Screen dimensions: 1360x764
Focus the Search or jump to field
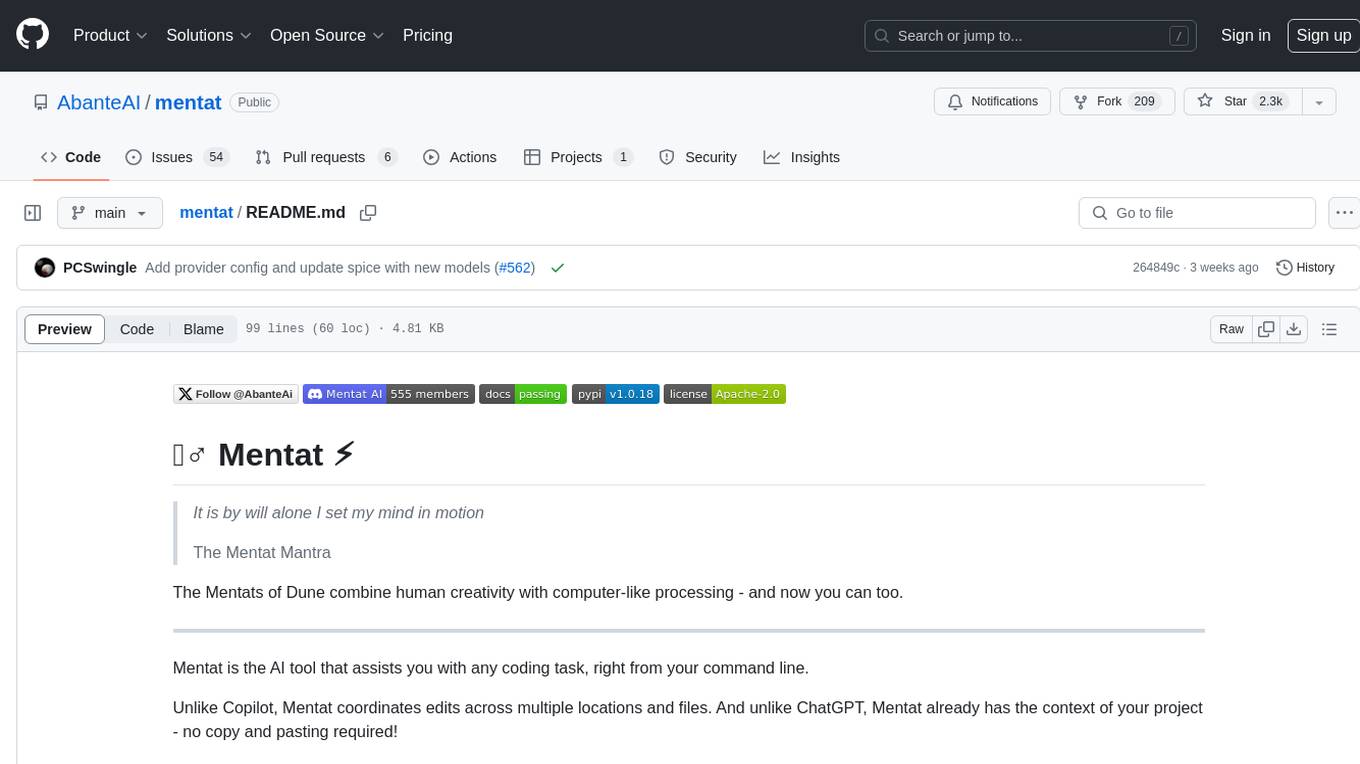click(1032, 35)
